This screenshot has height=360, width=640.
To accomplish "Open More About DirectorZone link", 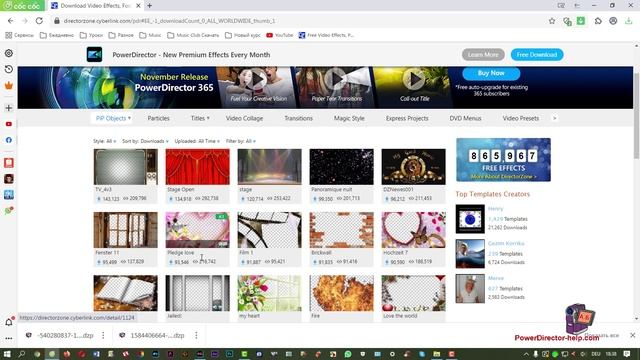I will [504, 177].
